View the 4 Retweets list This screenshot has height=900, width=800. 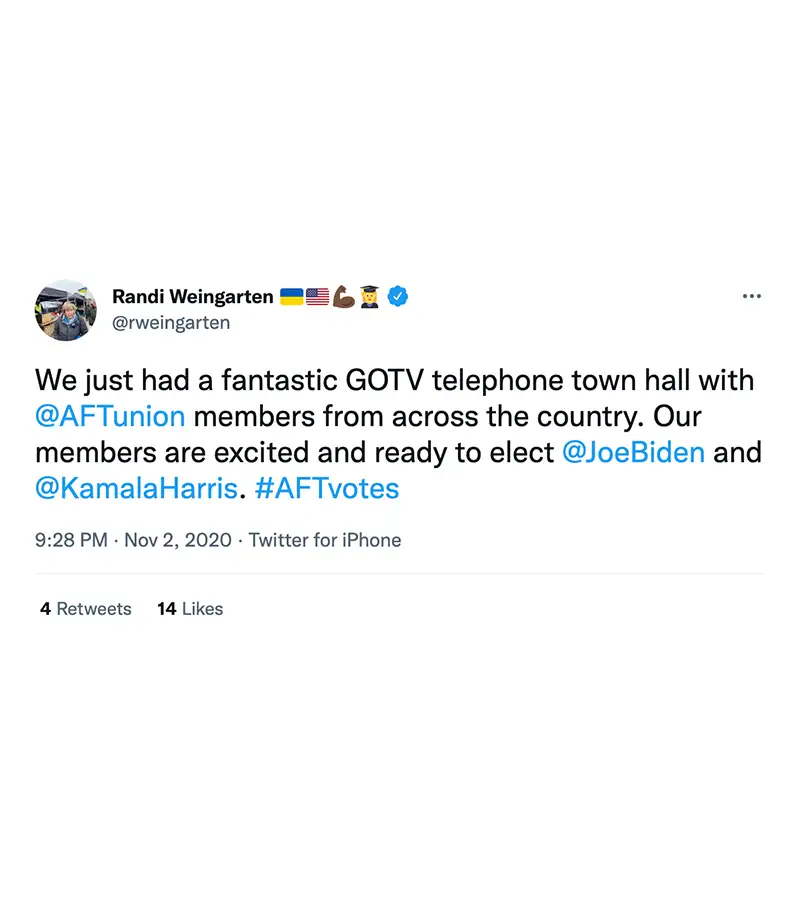[x=86, y=608]
